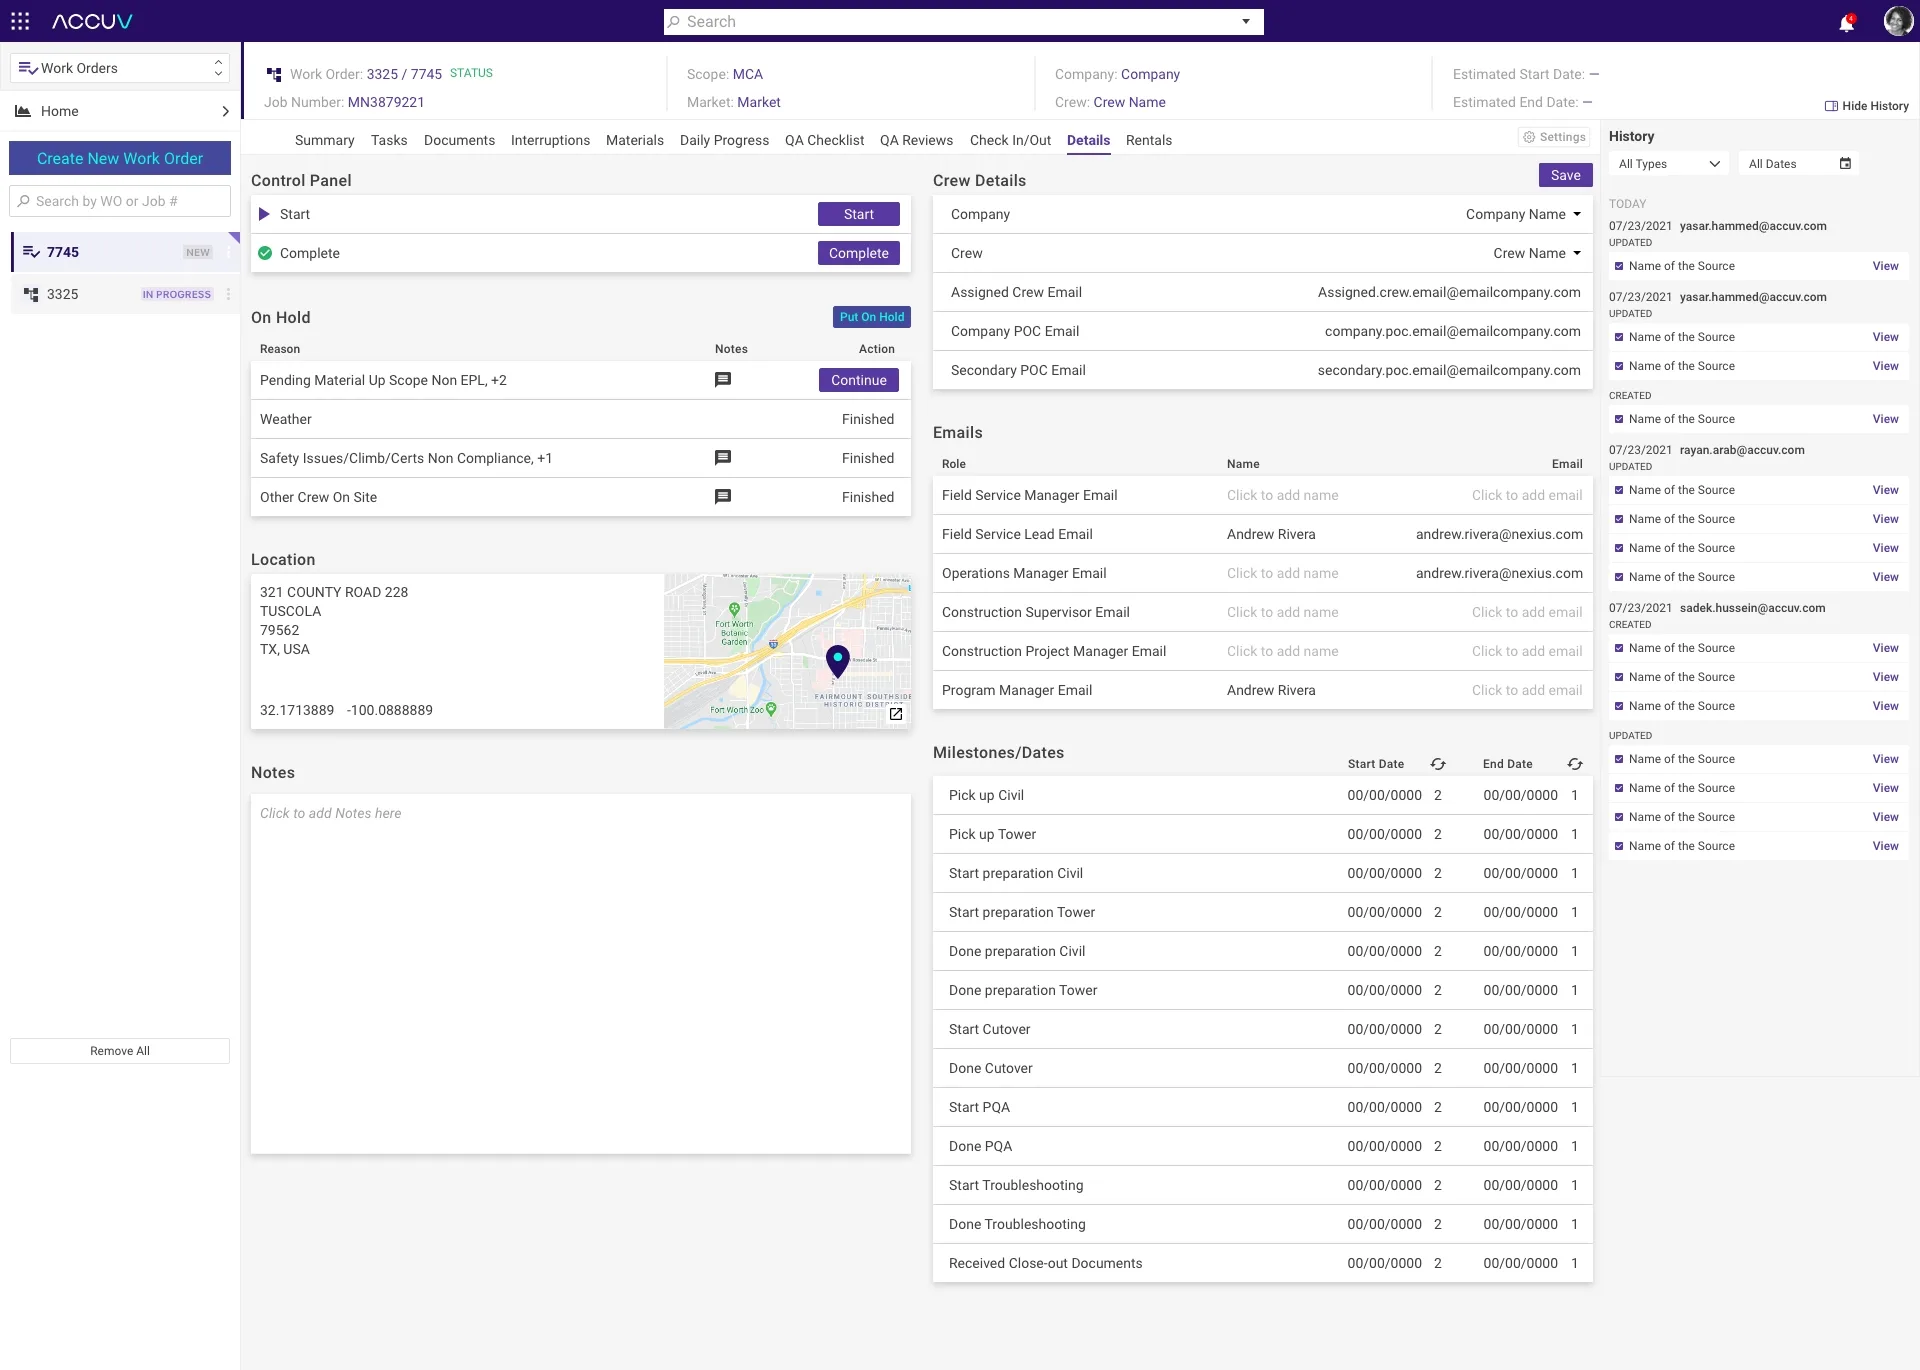Open notes for Pending Material row
This screenshot has width=1920, height=1370.
(723, 380)
